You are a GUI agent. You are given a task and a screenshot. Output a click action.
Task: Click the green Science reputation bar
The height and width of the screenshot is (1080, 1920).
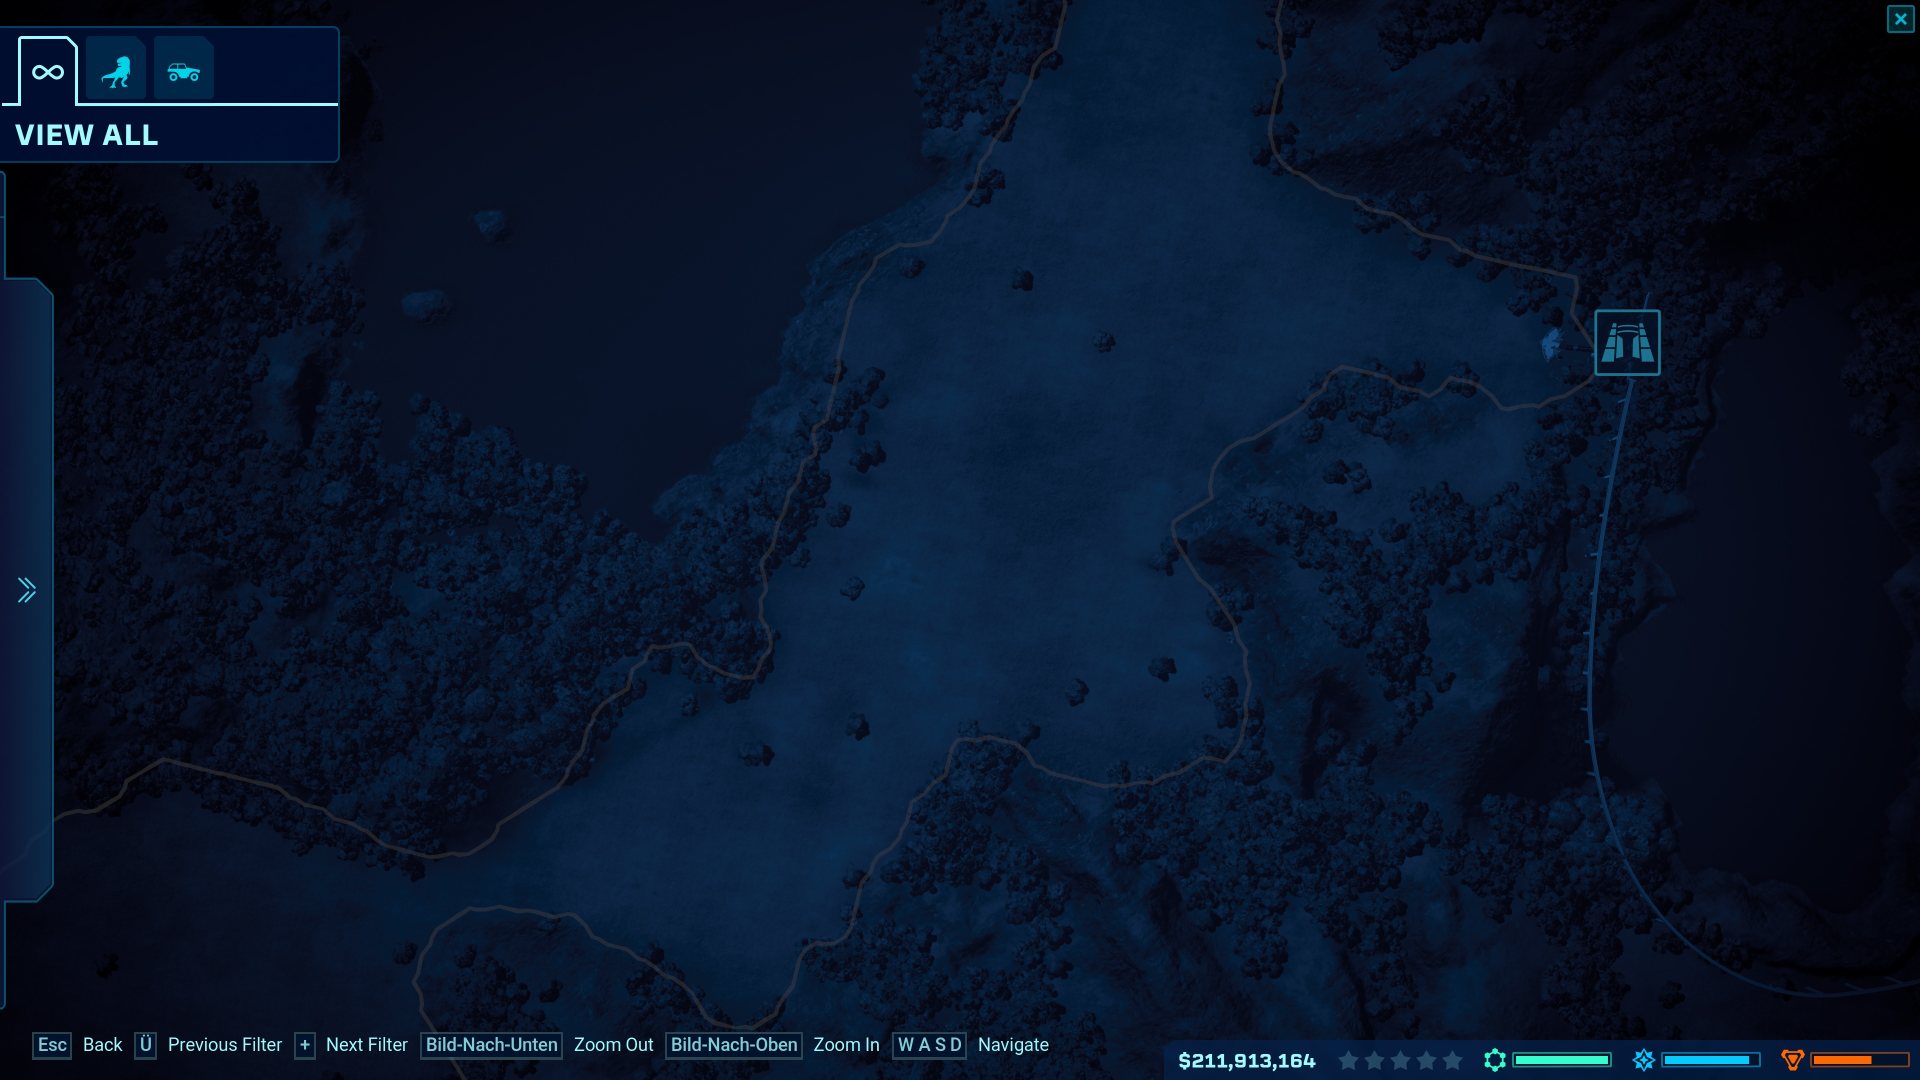click(1561, 1060)
